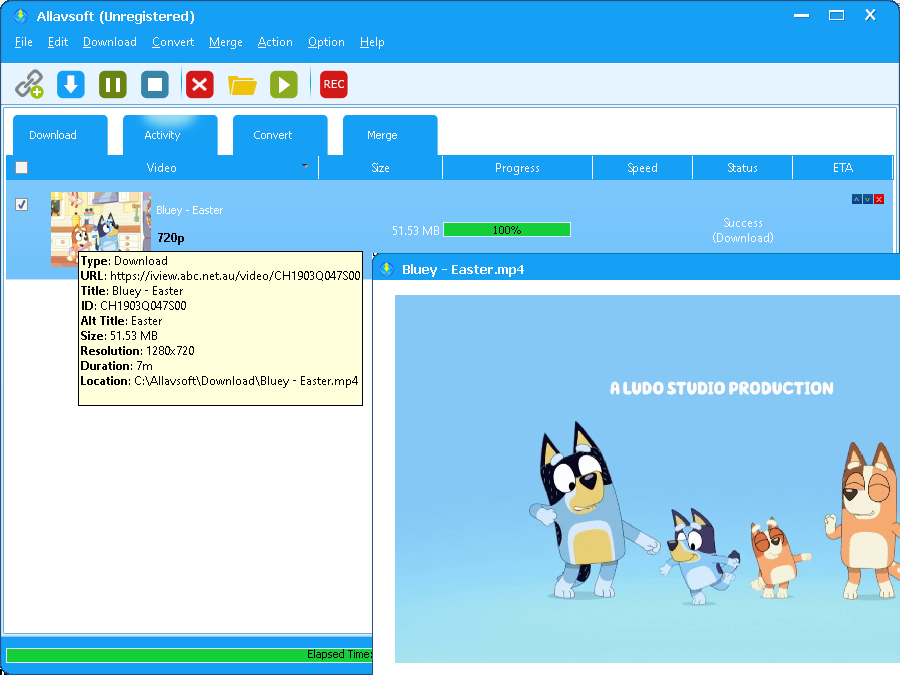
Task: Click the Location path in the tooltip
Action: (219, 381)
